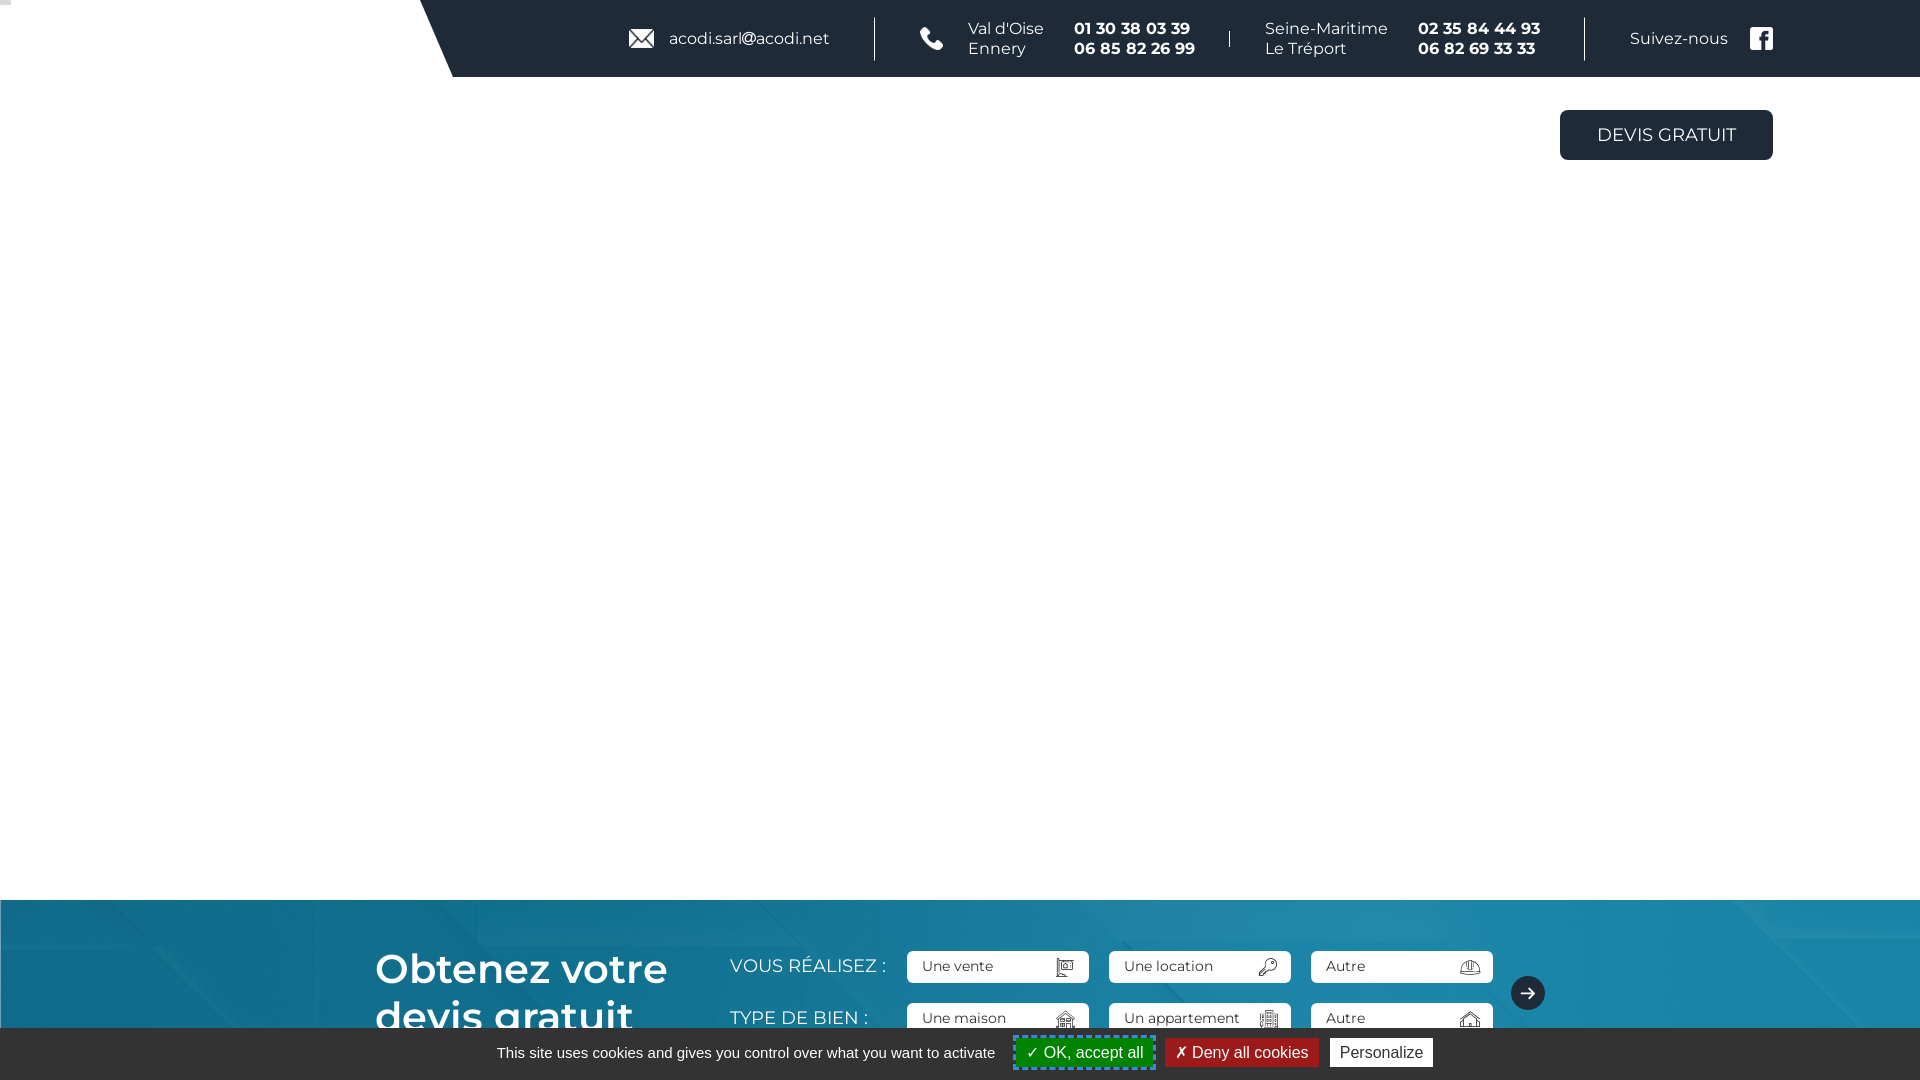The image size is (1920, 1080).
Task: Click the house icon on Une maison
Action: (x=1064, y=1019)
